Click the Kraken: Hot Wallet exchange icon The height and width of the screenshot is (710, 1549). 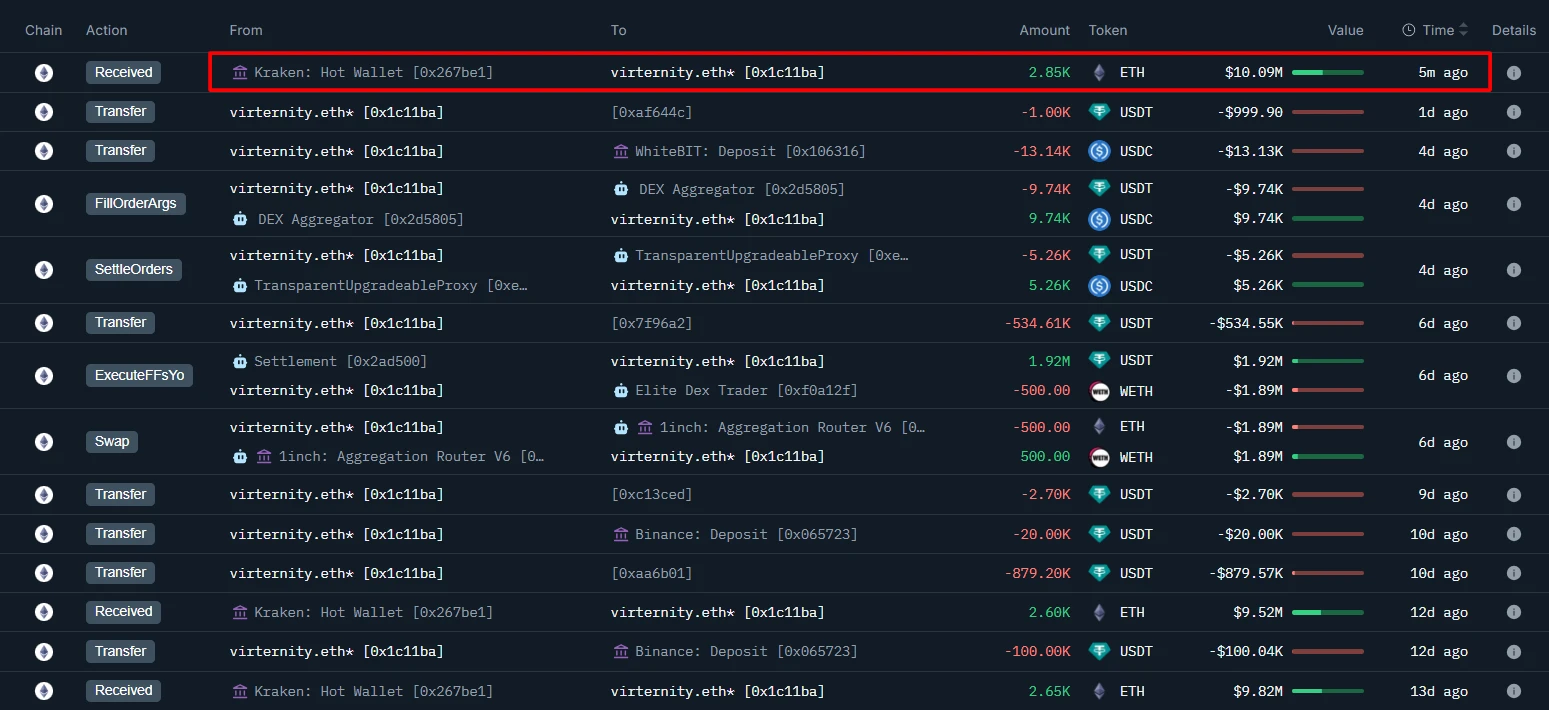[238, 72]
